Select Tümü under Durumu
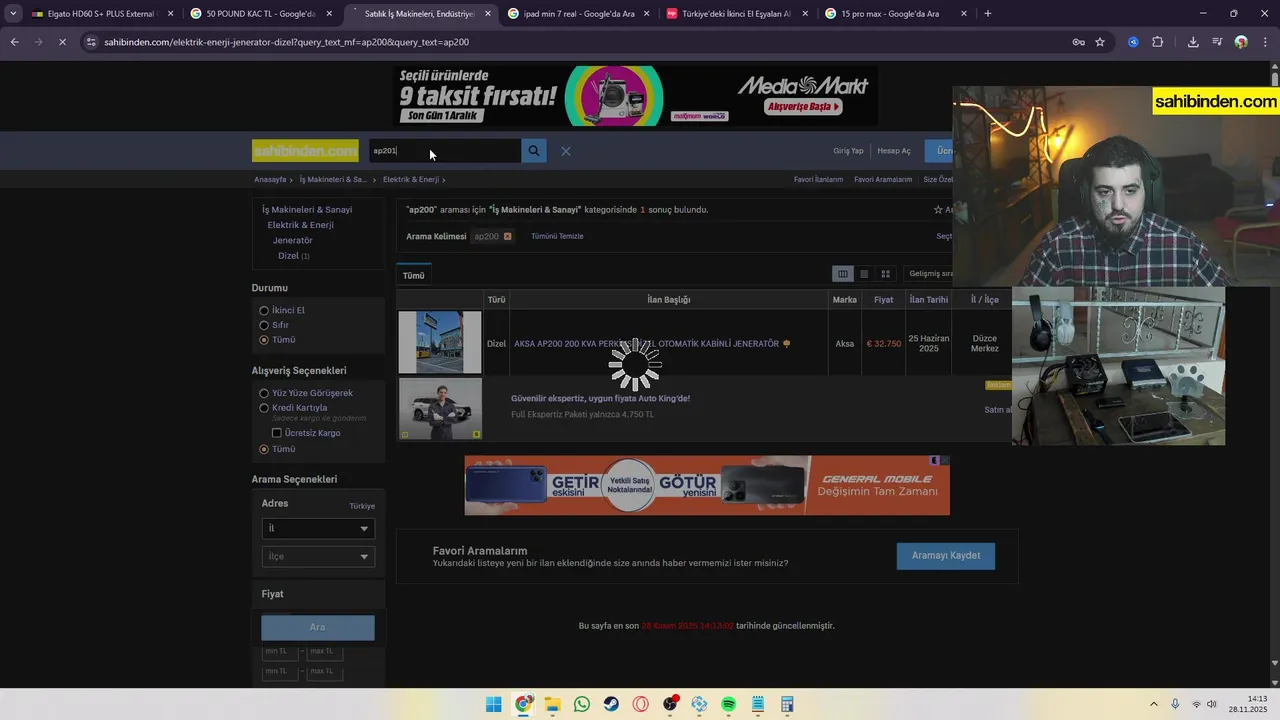The image size is (1280, 720). [264, 340]
